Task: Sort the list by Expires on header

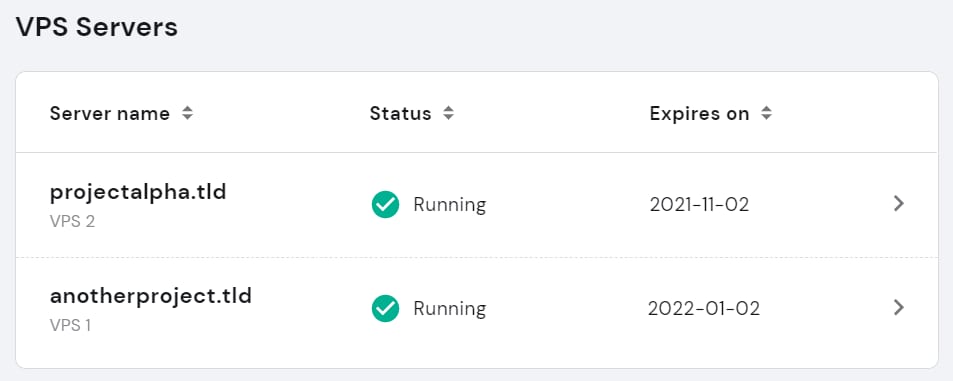Action: click(699, 114)
